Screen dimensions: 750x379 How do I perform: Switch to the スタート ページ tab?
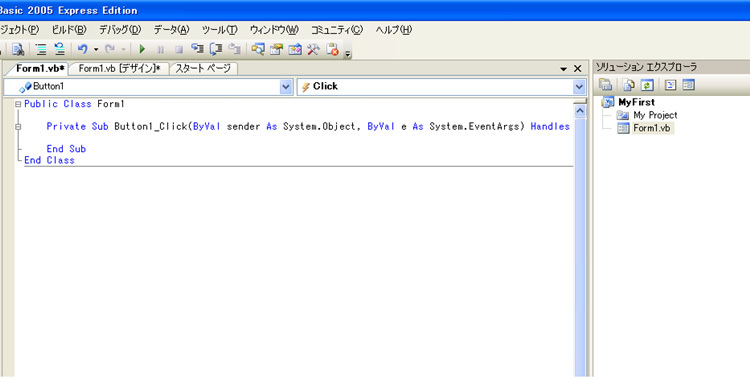pos(203,68)
